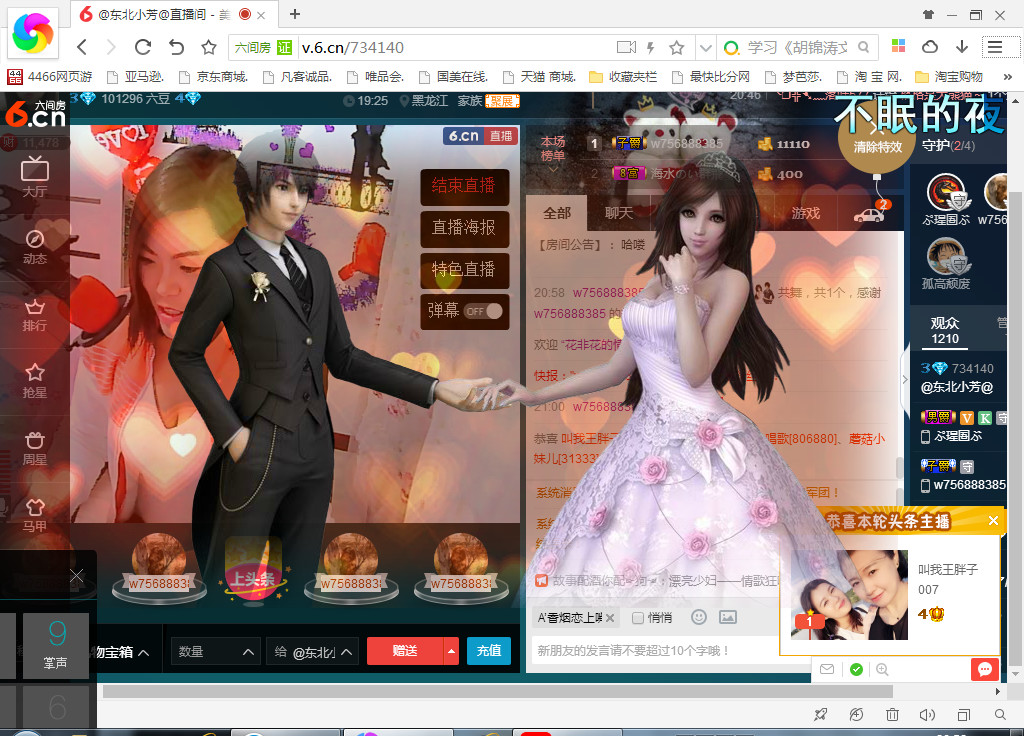The width and height of the screenshot is (1024, 736).
Task: Open the 收藏夹栏 bookmarks folder
Action: tap(623, 77)
